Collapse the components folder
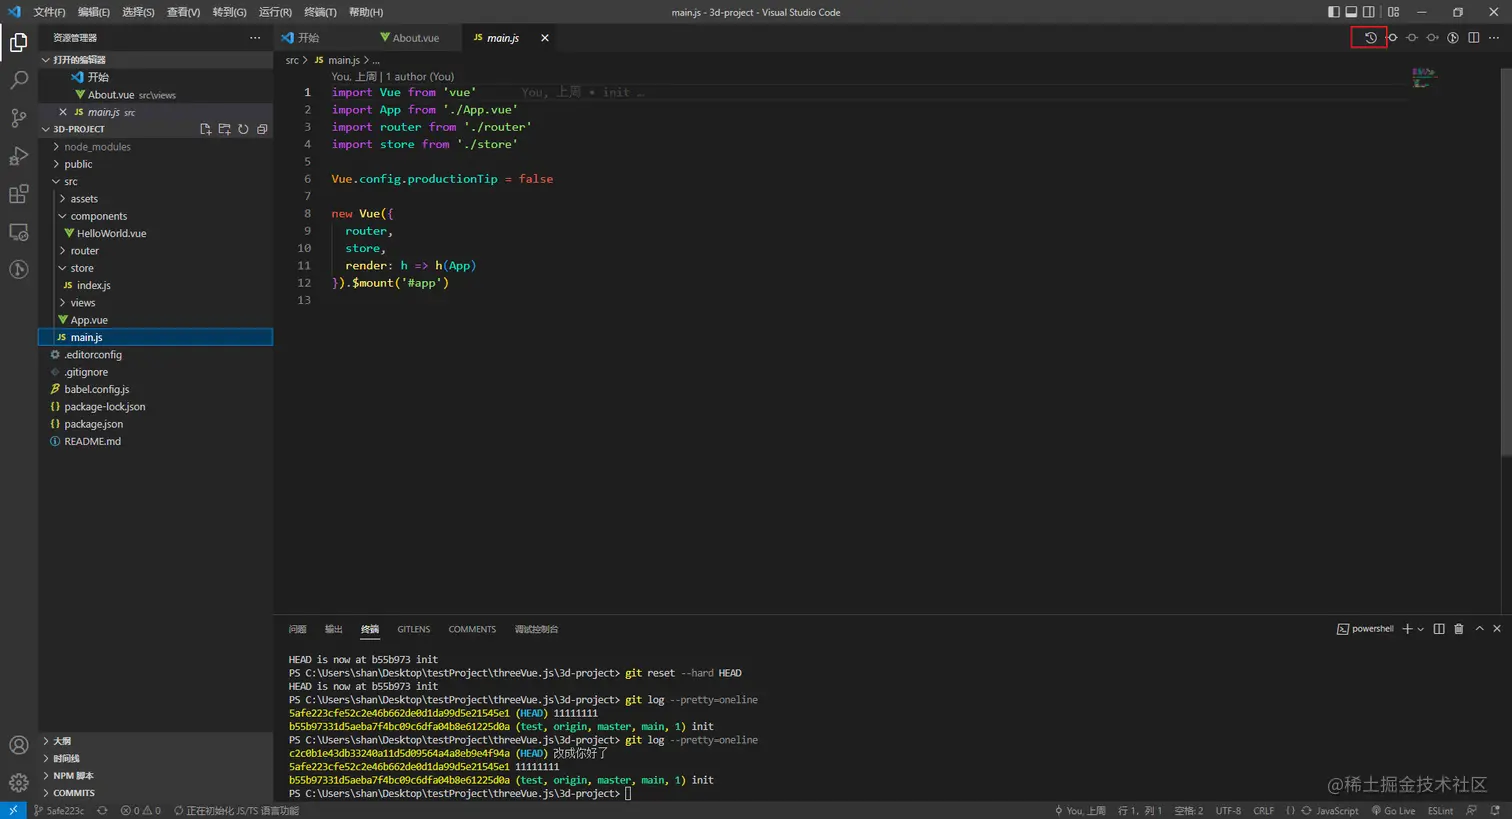This screenshot has height=819, width=1512. (155, 216)
